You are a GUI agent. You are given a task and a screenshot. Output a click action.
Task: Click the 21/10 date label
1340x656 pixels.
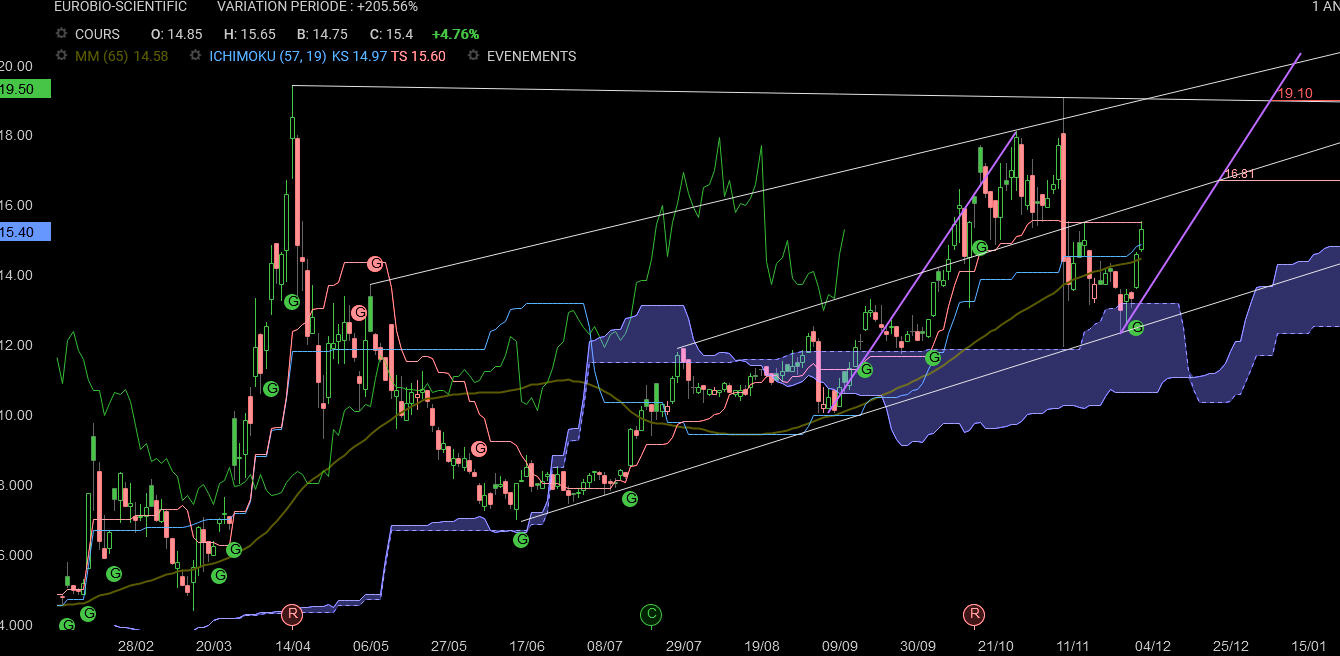[x=996, y=647]
